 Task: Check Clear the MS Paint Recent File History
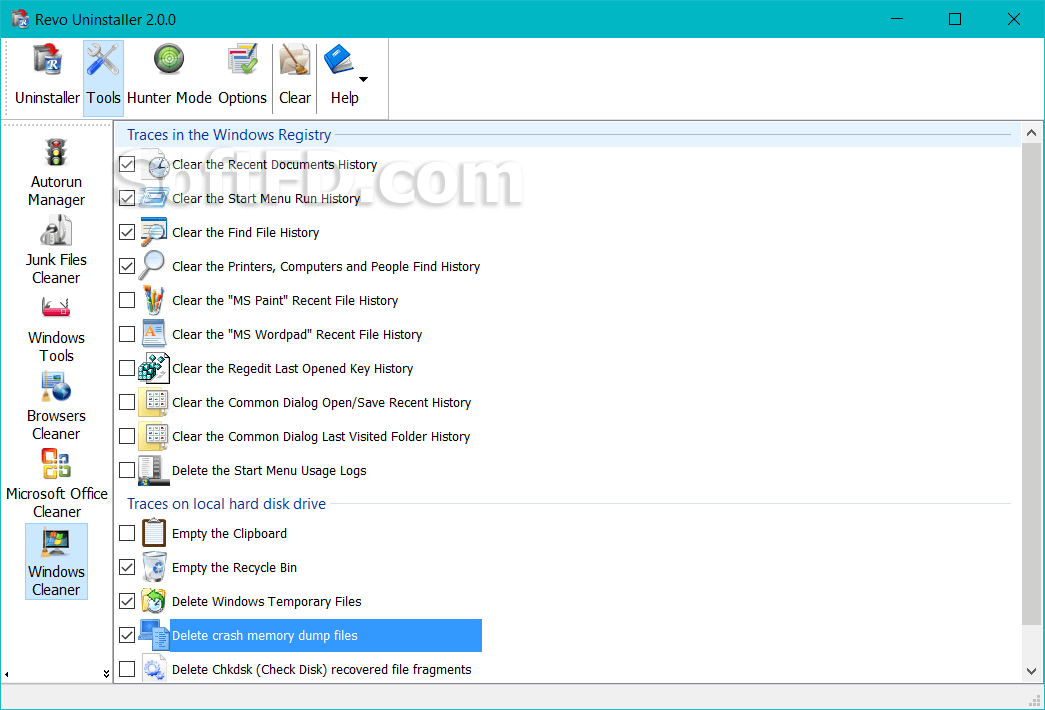tap(127, 300)
